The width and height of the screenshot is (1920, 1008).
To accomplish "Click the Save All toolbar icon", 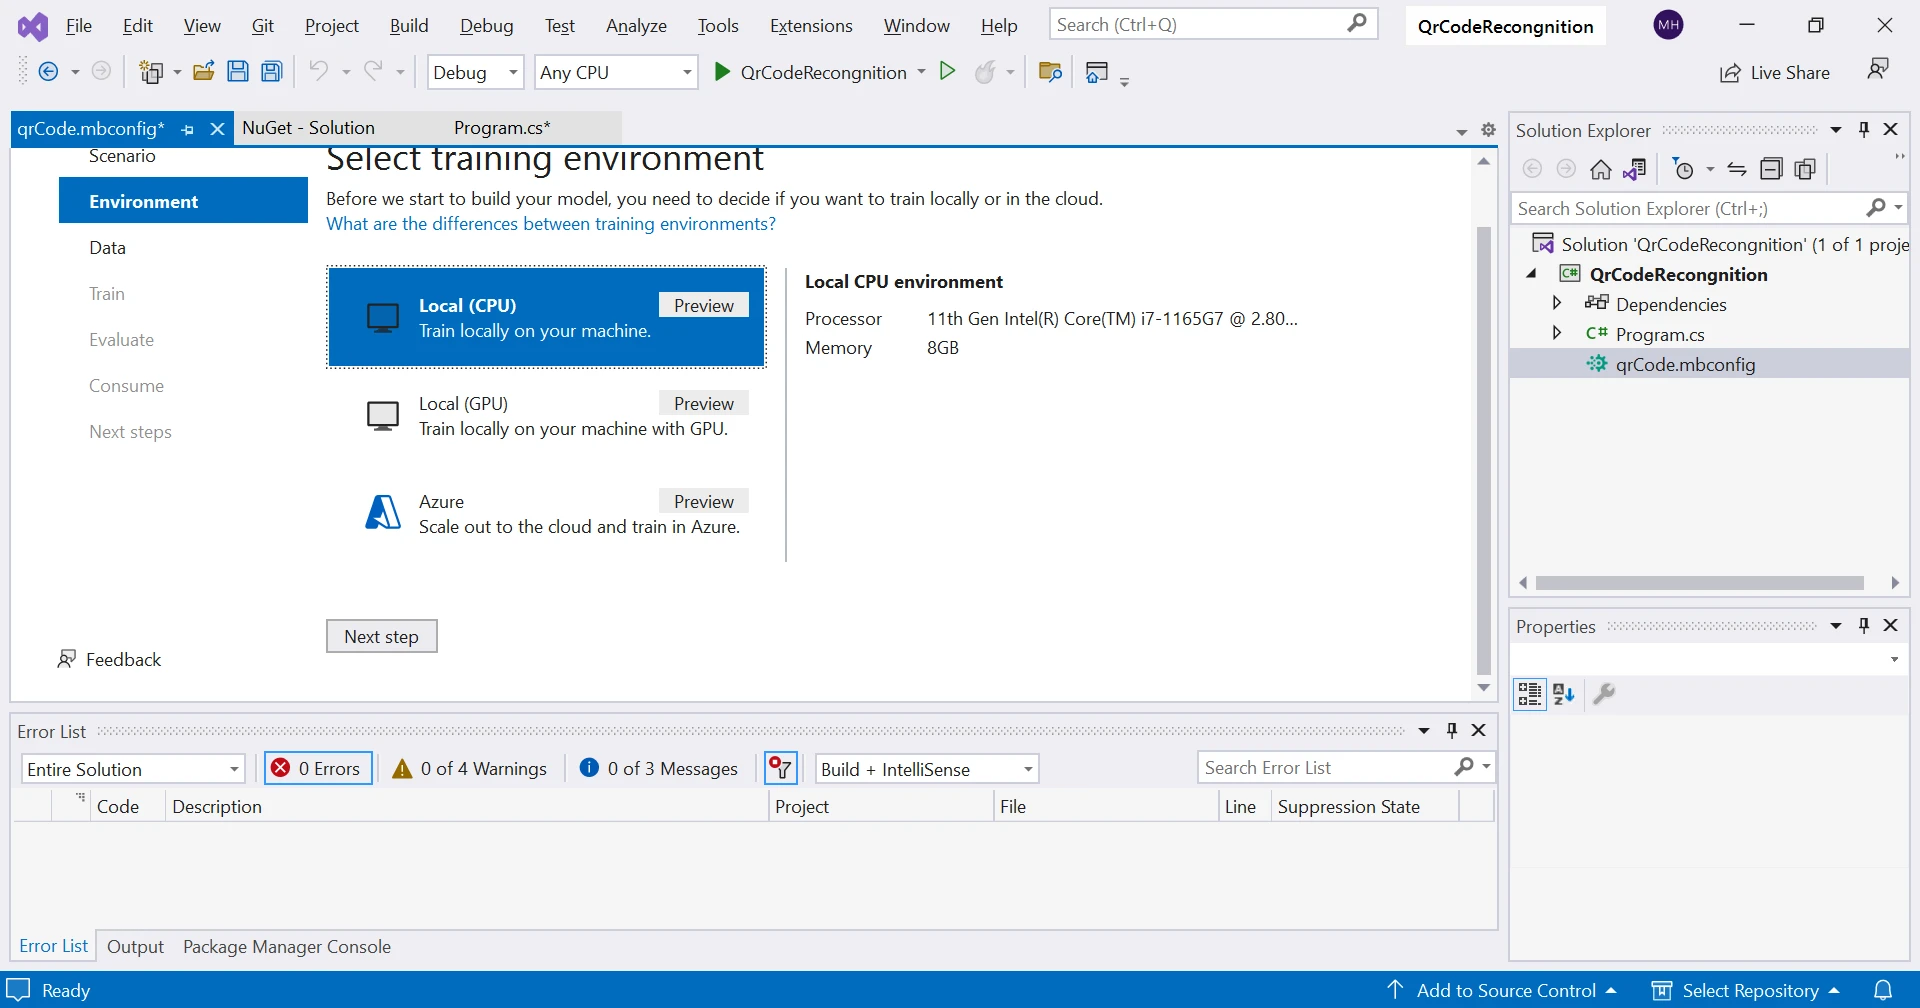I will 272,72.
